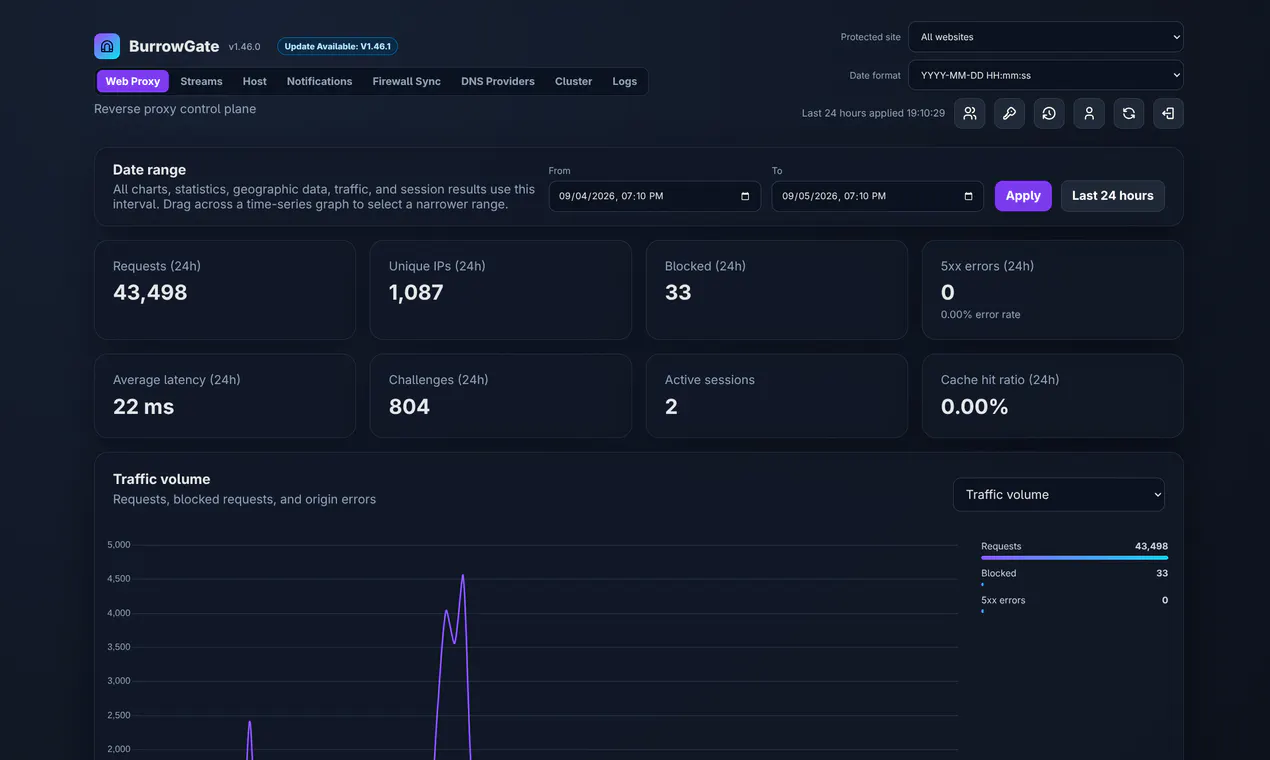This screenshot has height=760, width=1270.
Task: Open the Date format dropdown
Action: (x=1046, y=75)
